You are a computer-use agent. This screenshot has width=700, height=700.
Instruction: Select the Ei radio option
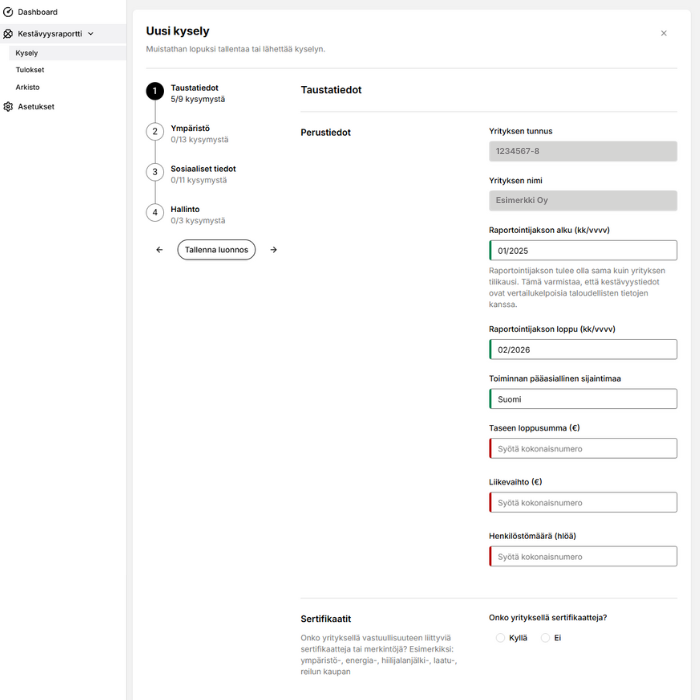click(x=545, y=637)
